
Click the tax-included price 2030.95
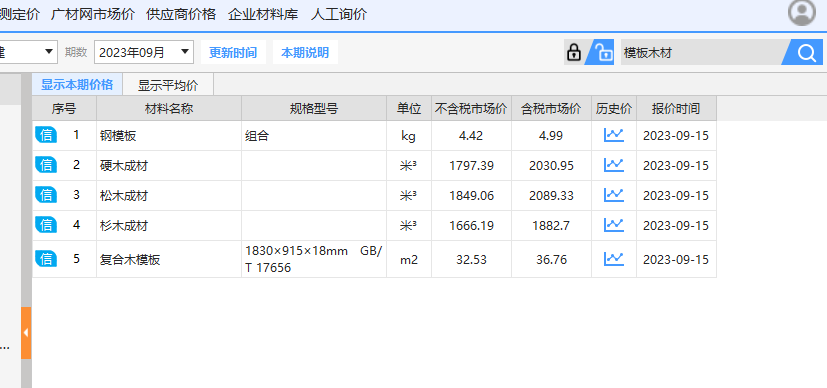point(551,166)
